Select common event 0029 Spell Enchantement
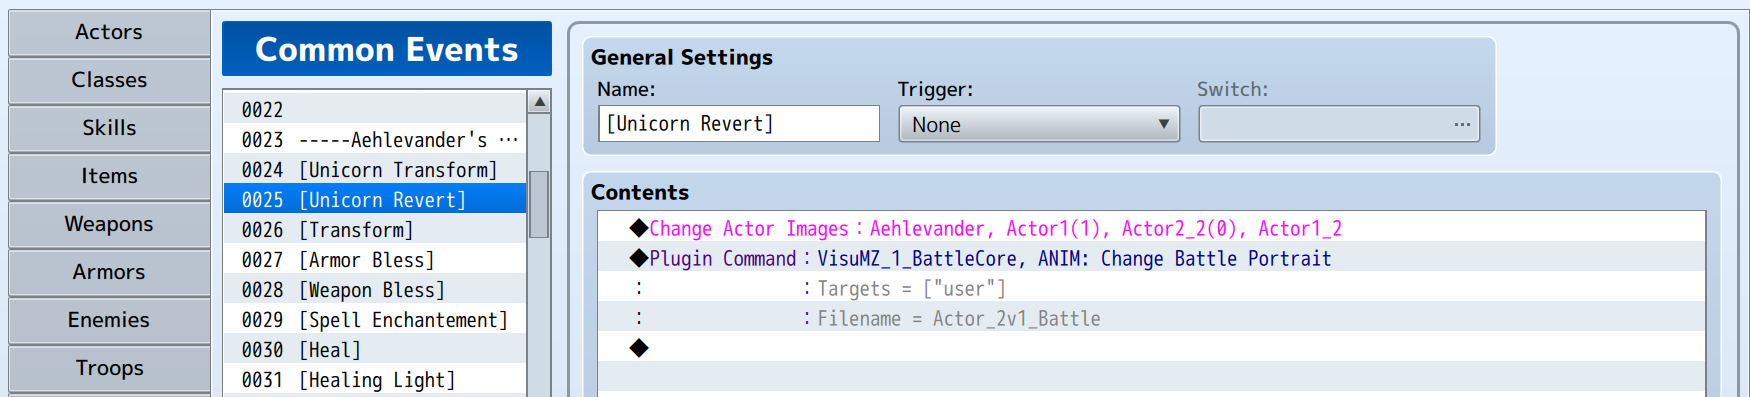The image size is (1750, 397). 375,319
